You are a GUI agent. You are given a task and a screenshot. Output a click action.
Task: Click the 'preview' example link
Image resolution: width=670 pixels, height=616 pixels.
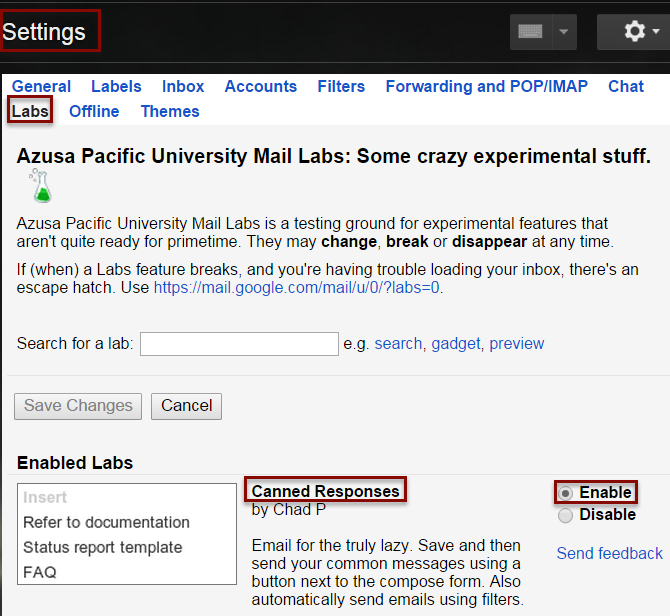pos(517,343)
